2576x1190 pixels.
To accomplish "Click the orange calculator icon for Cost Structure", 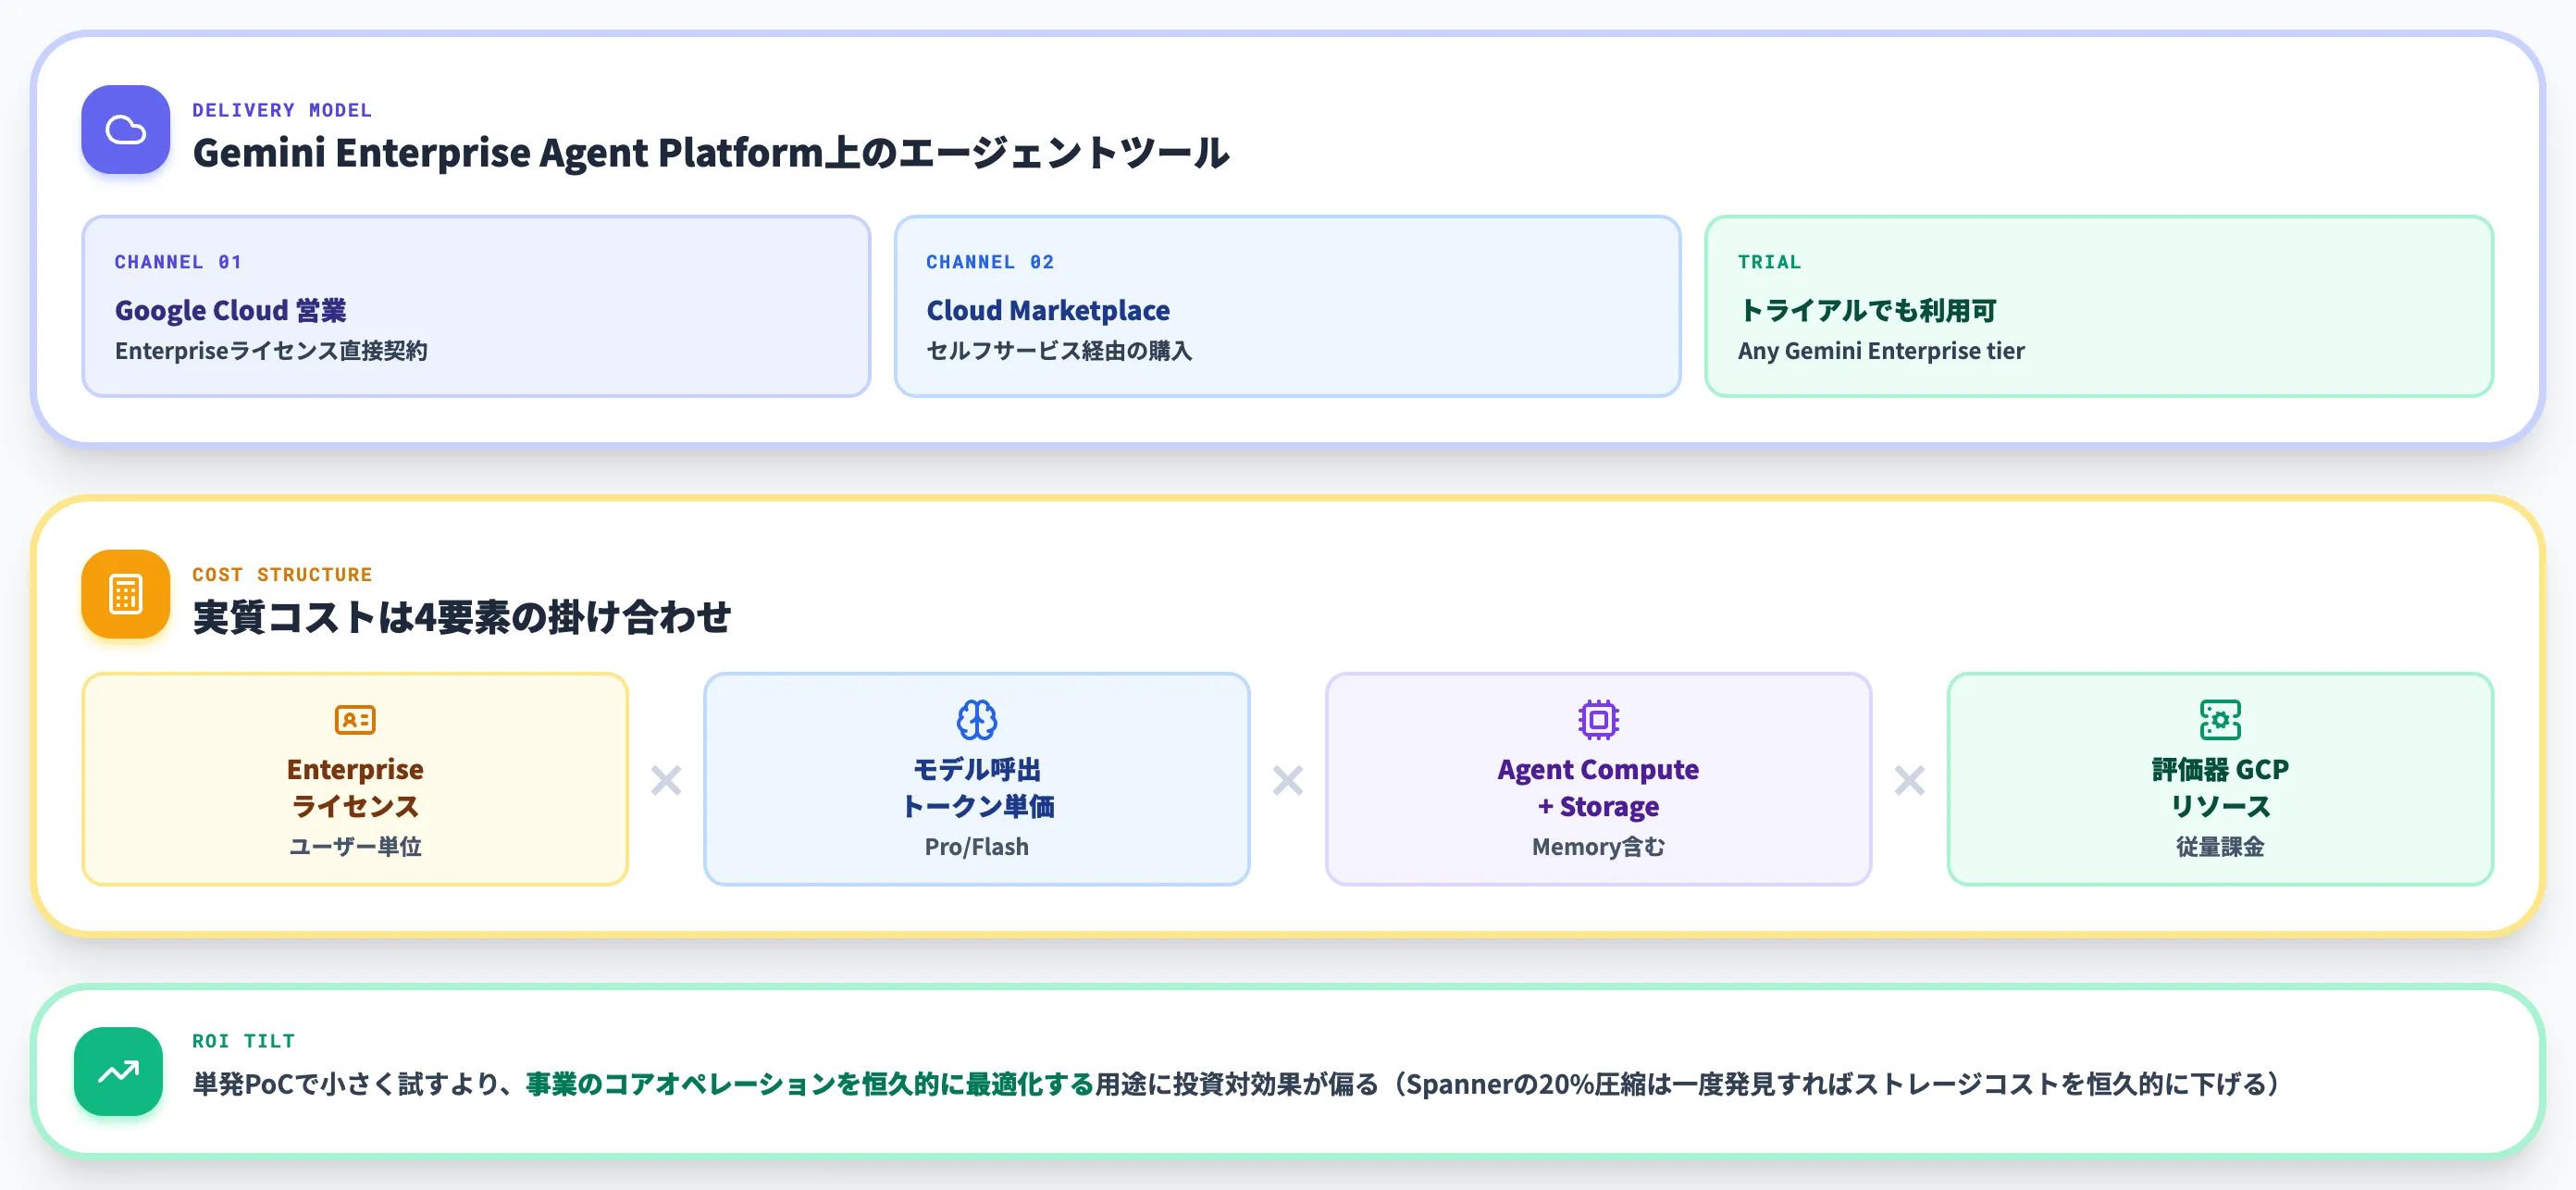I will click(x=126, y=594).
